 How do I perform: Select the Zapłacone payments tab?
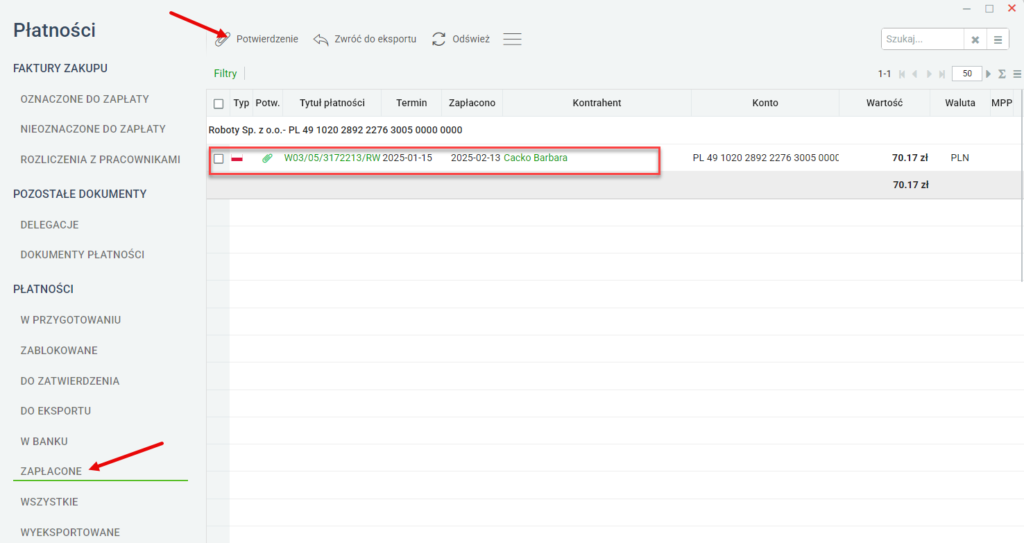[51, 471]
